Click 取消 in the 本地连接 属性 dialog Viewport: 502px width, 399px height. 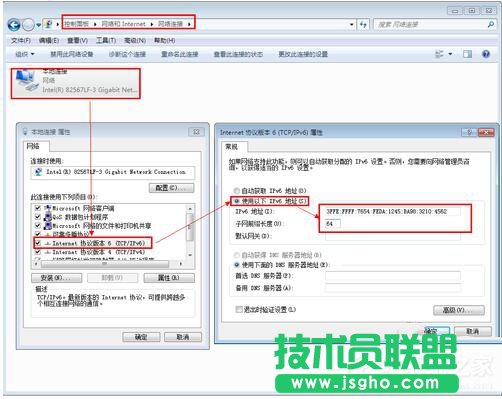183,337
